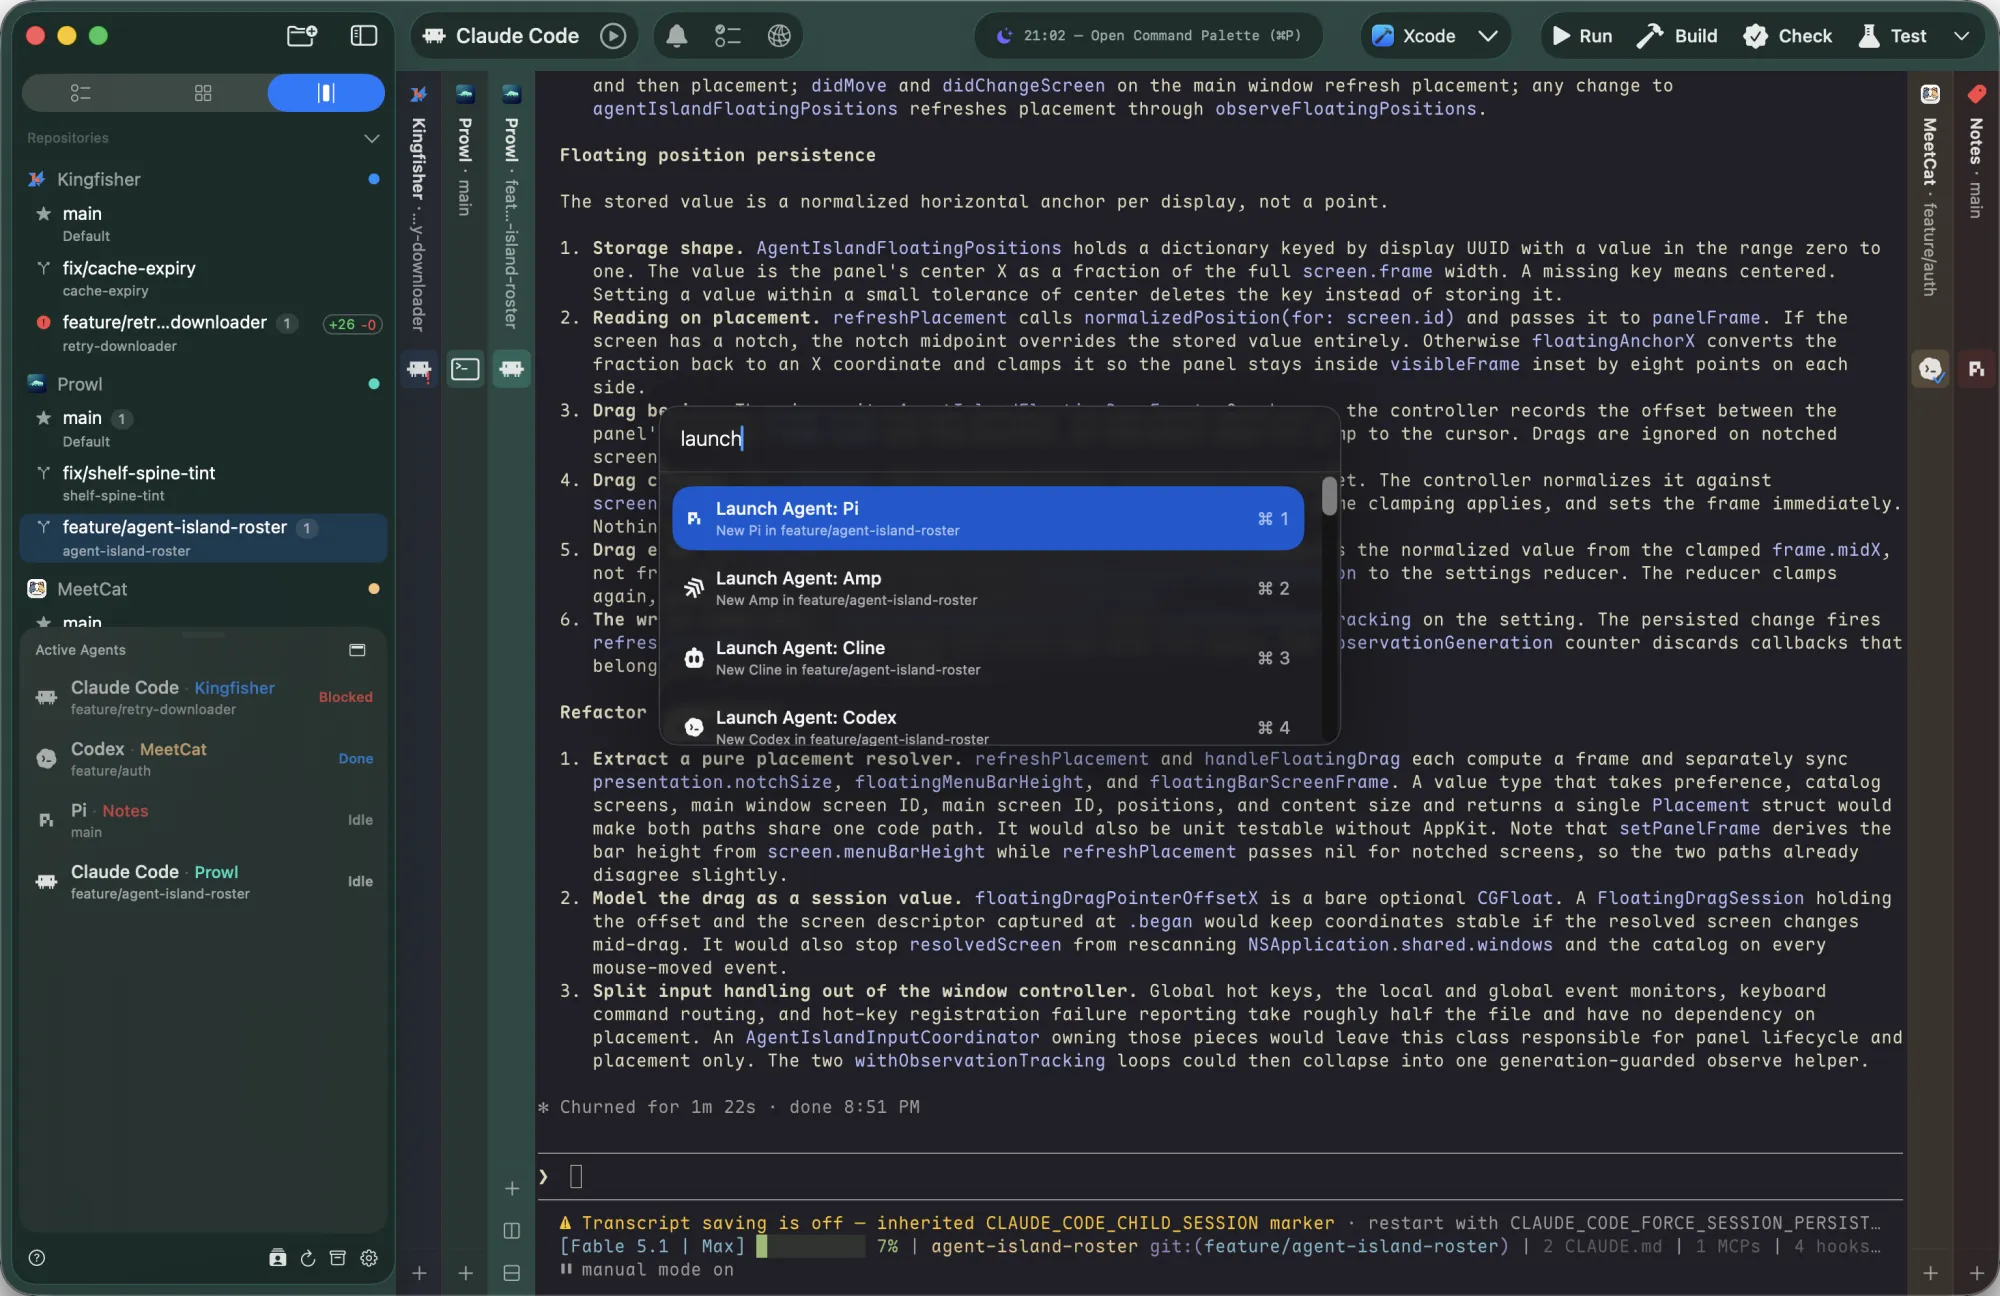Open Pi Notes idle agent
The image size is (2000, 1296).
click(203, 820)
